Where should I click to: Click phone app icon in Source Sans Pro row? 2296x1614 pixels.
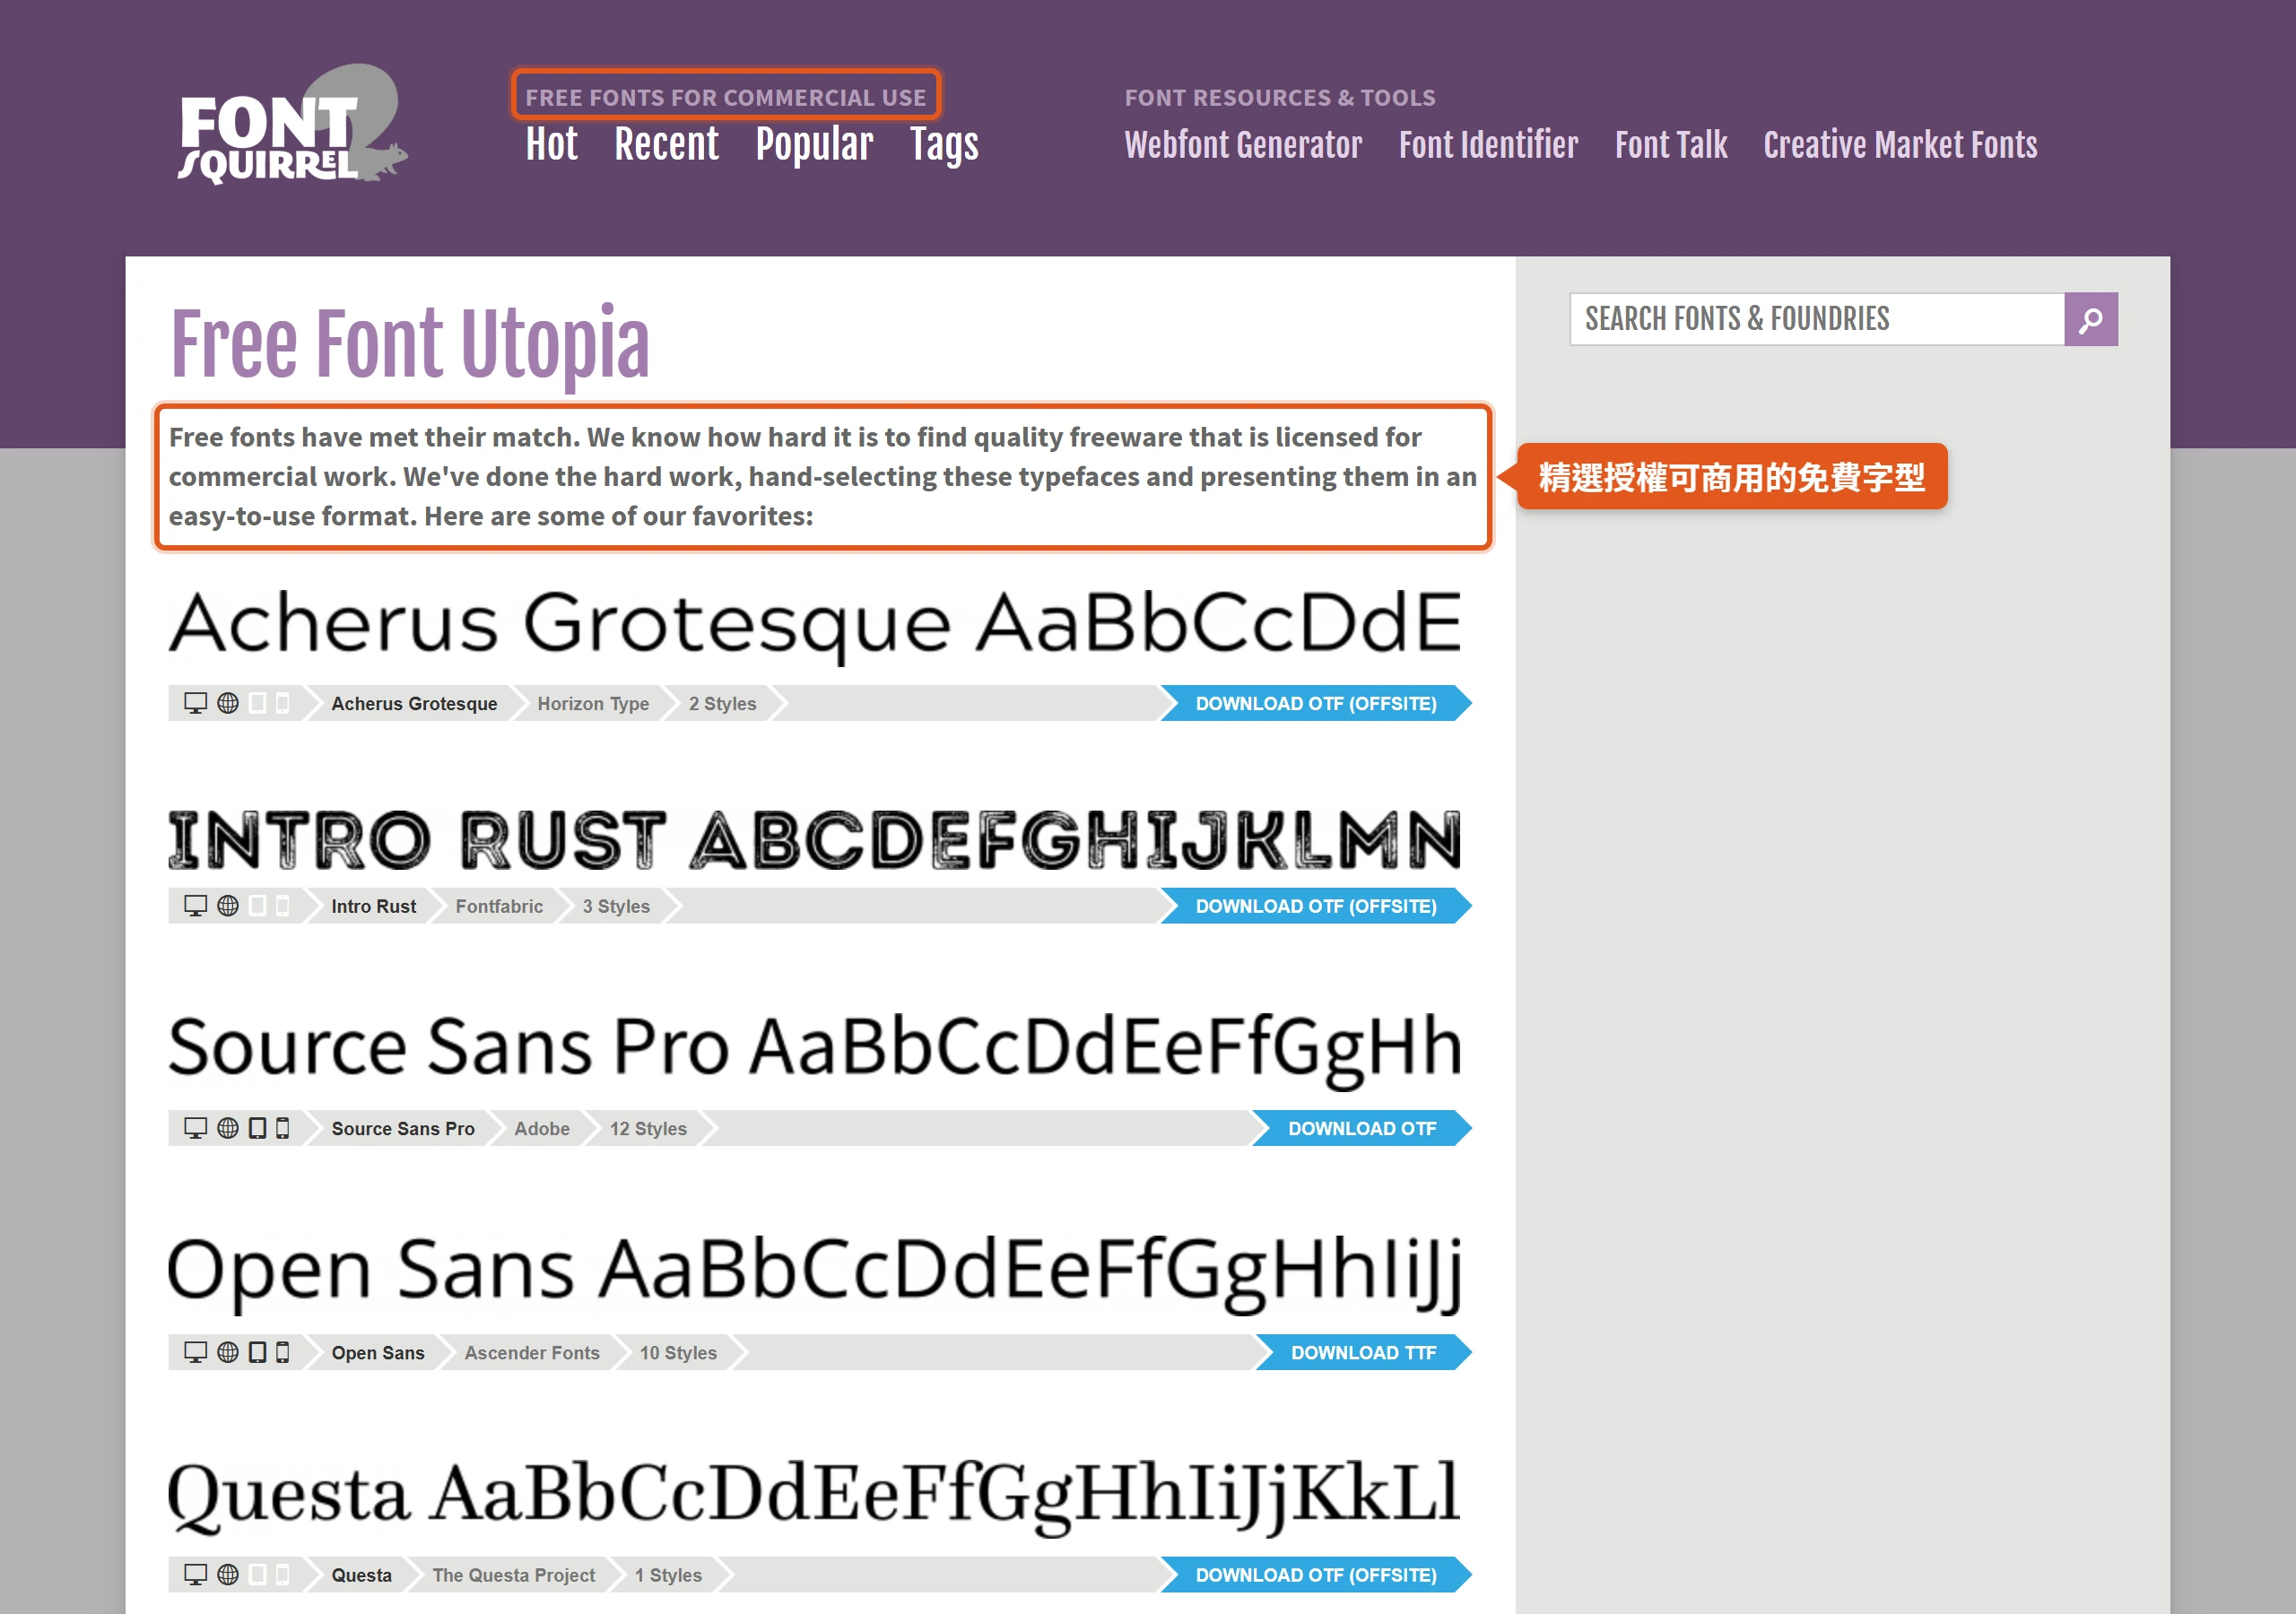(283, 1128)
